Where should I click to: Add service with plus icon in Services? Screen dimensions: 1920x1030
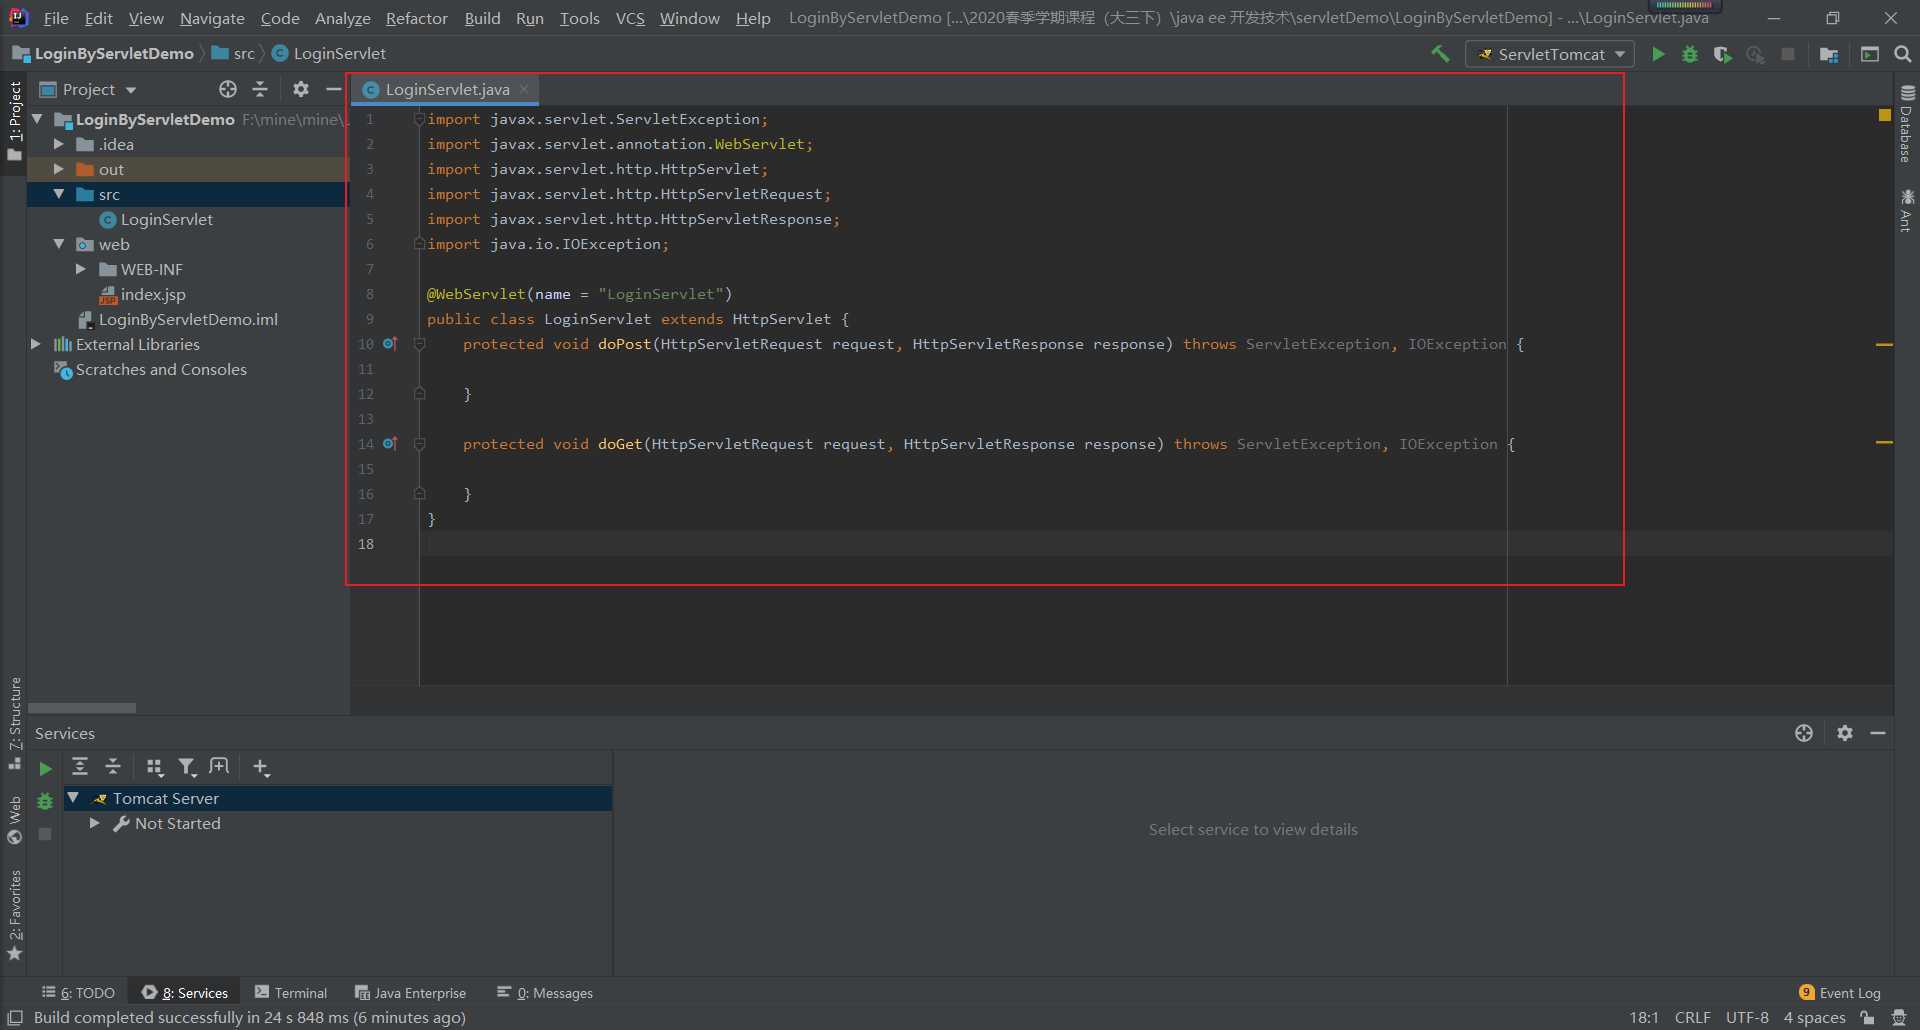pyautogui.click(x=261, y=767)
